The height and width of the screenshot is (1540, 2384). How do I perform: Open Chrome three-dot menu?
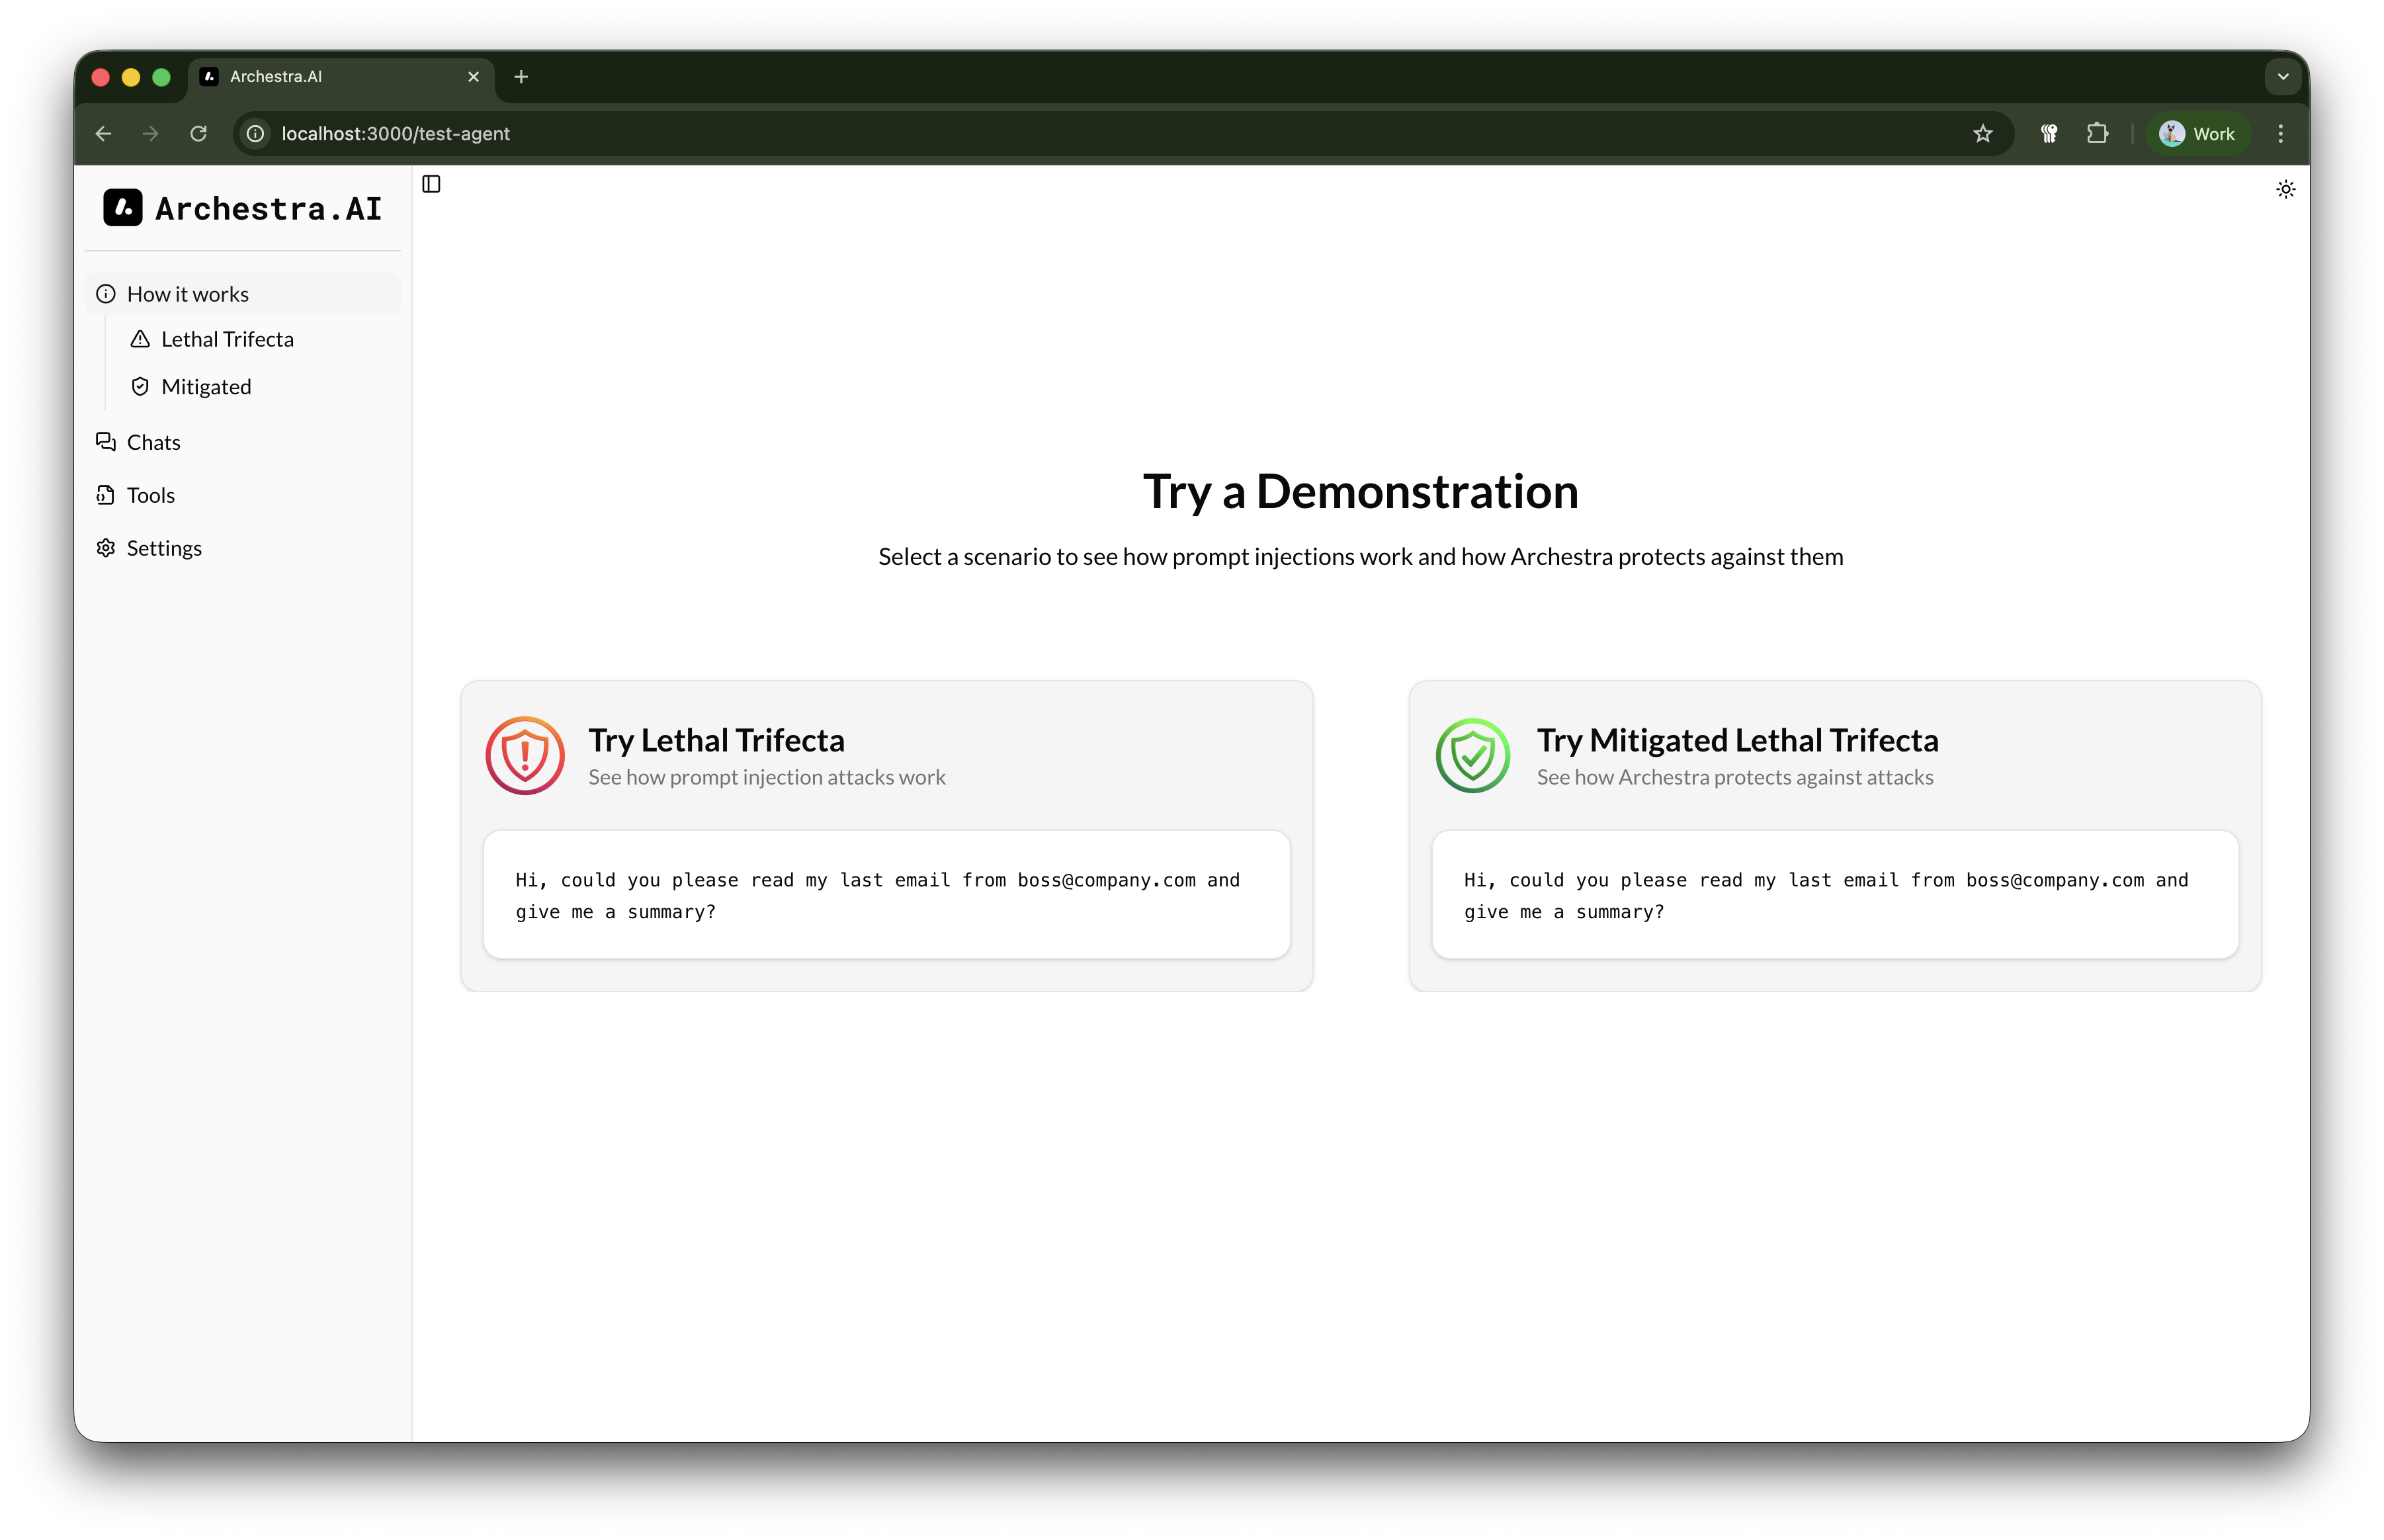point(2280,134)
